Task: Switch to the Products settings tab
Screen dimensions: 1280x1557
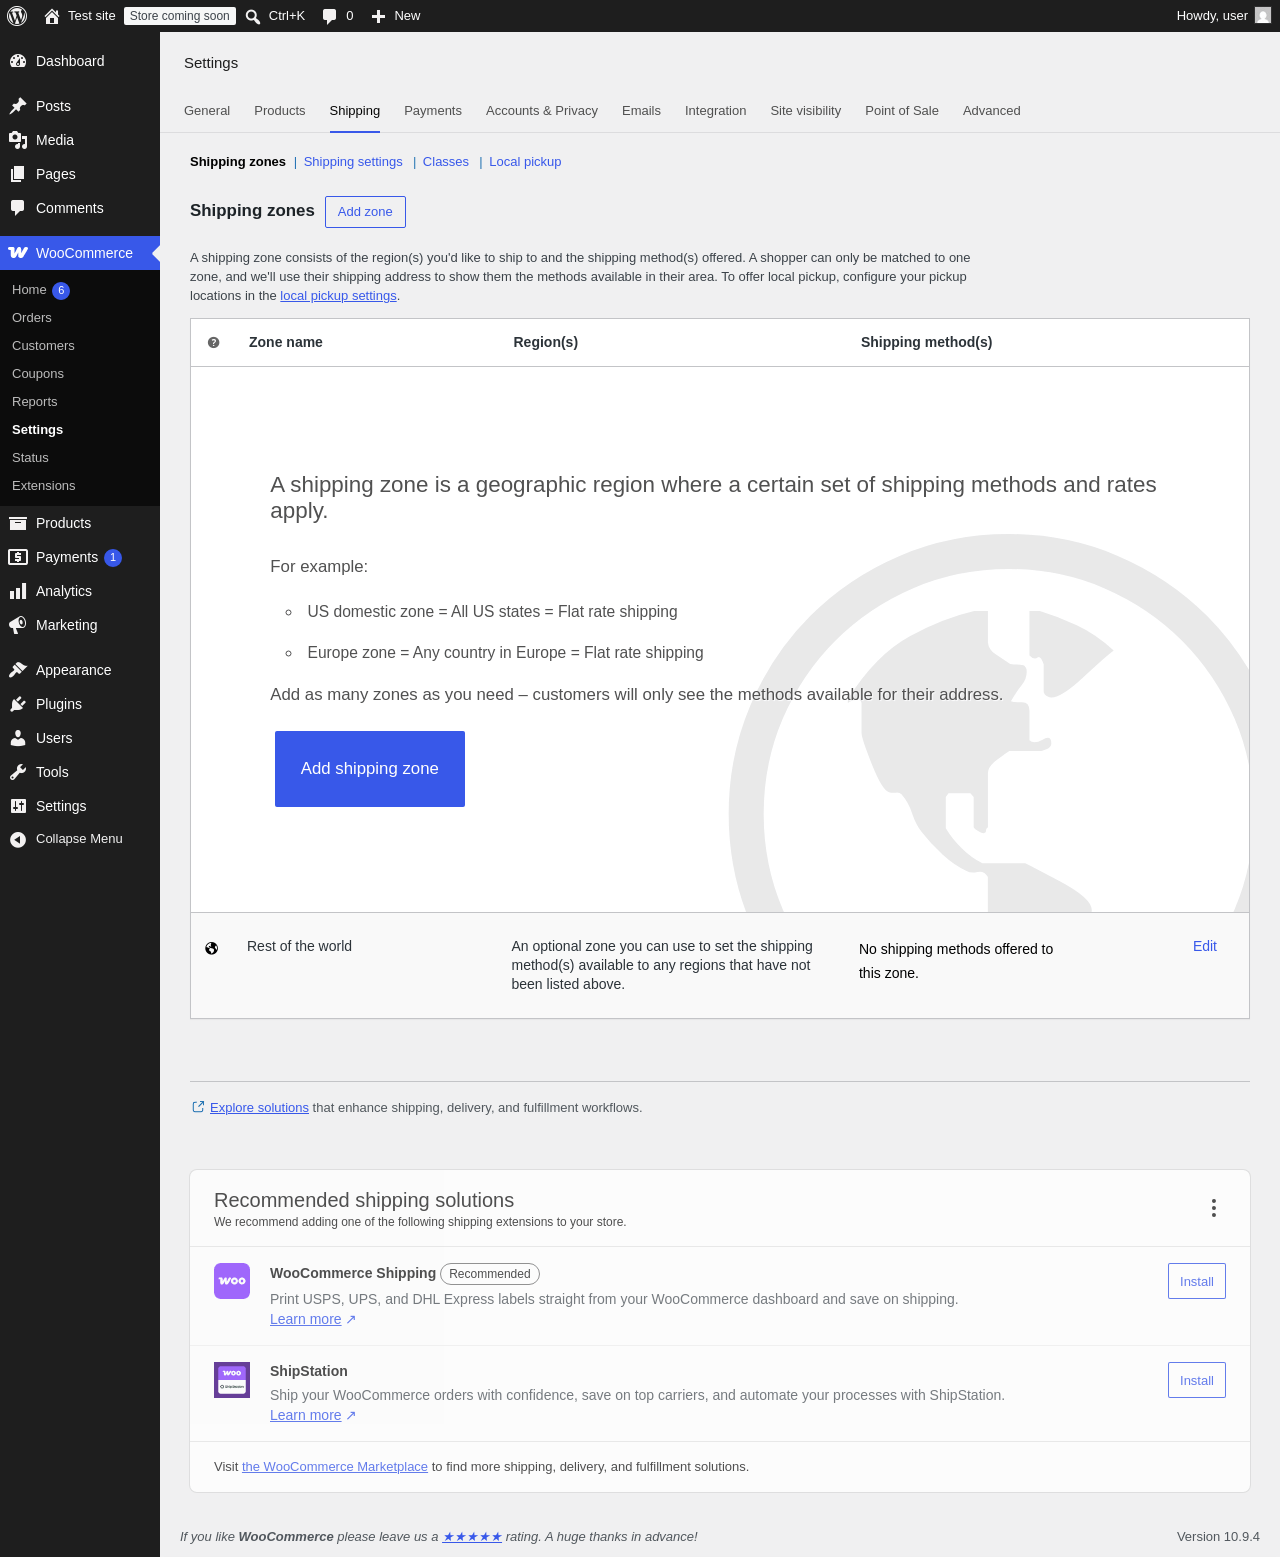Action: [x=280, y=111]
